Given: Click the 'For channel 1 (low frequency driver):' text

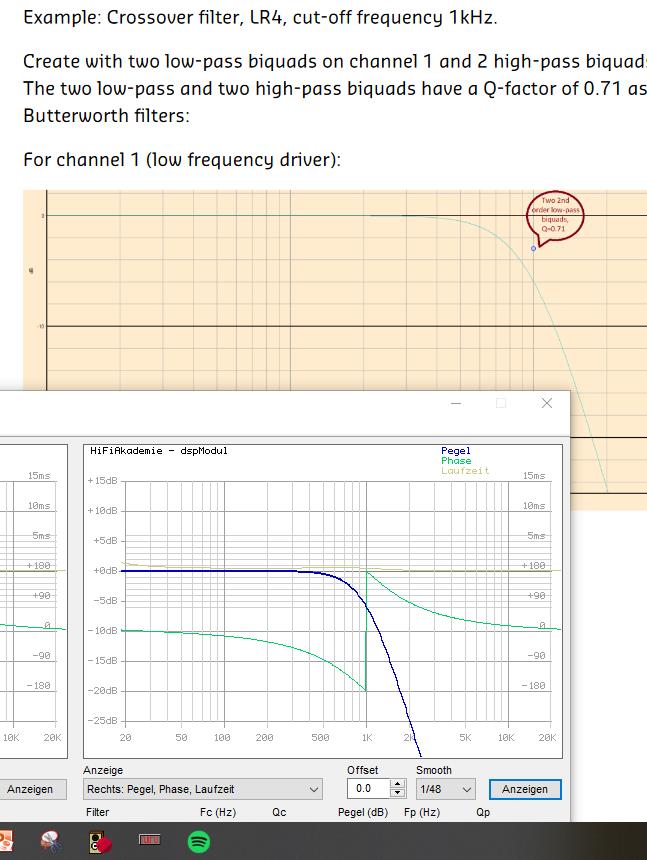Looking at the screenshot, I should (182, 160).
